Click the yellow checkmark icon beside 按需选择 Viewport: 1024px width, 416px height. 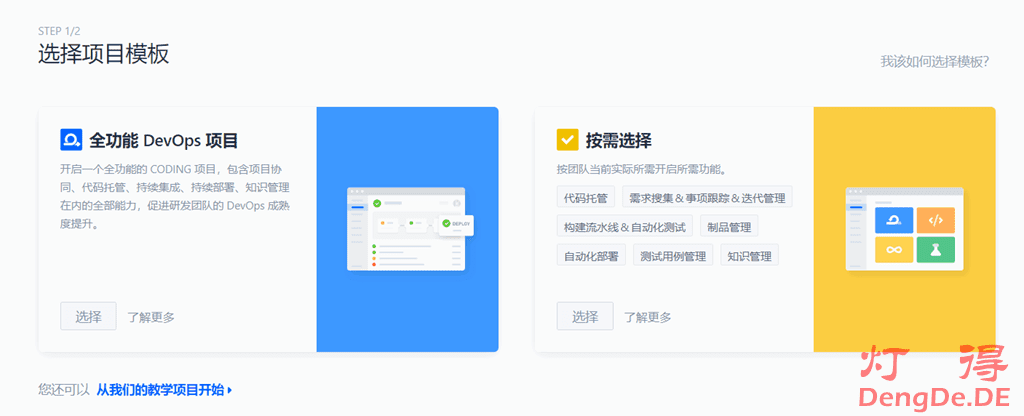pyautogui.click(x=568, y=139)
